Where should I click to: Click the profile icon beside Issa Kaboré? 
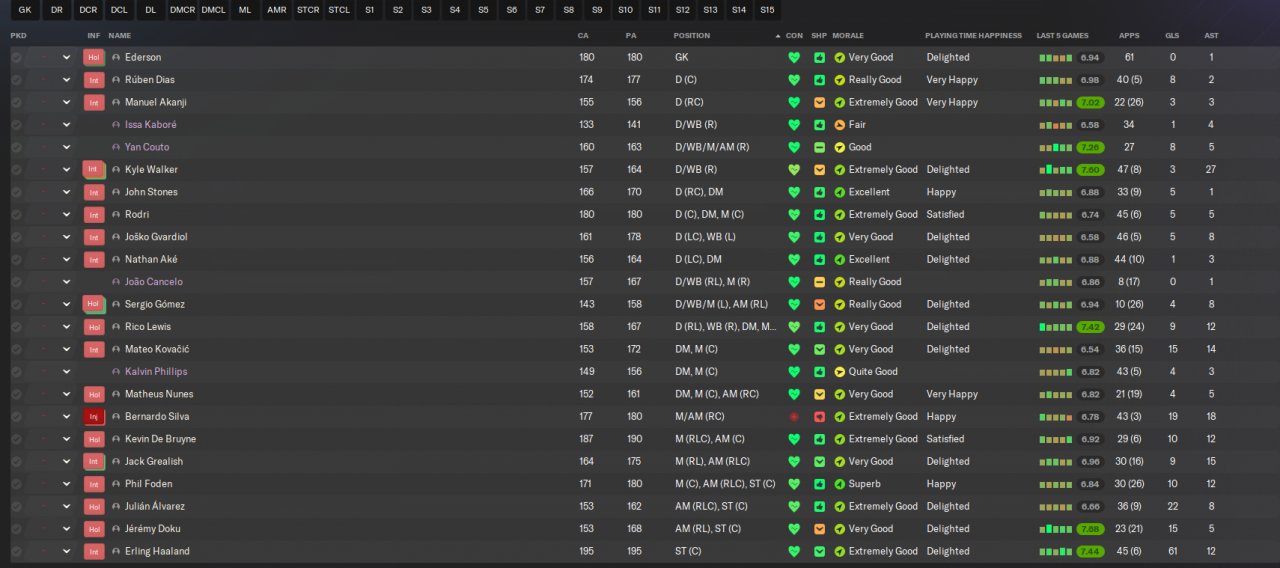pos(116,125)
